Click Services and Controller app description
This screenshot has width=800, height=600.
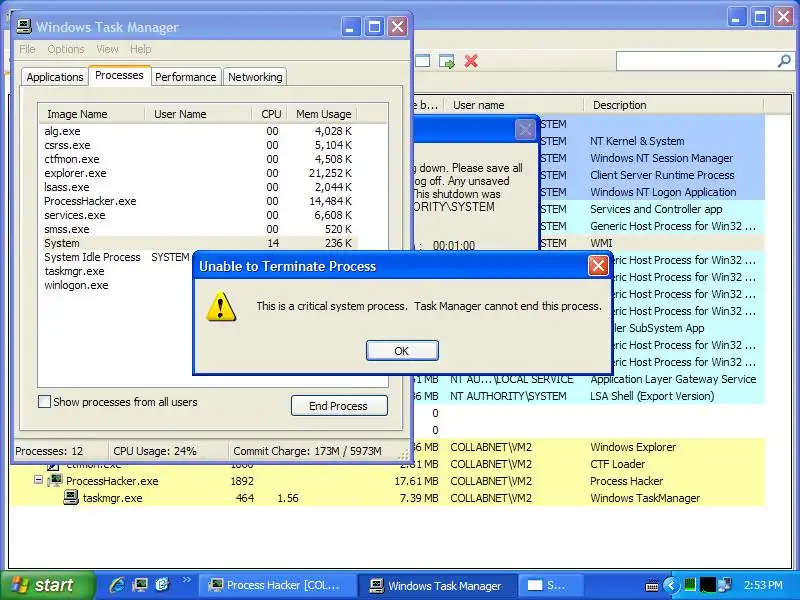(x=656, y=209)
